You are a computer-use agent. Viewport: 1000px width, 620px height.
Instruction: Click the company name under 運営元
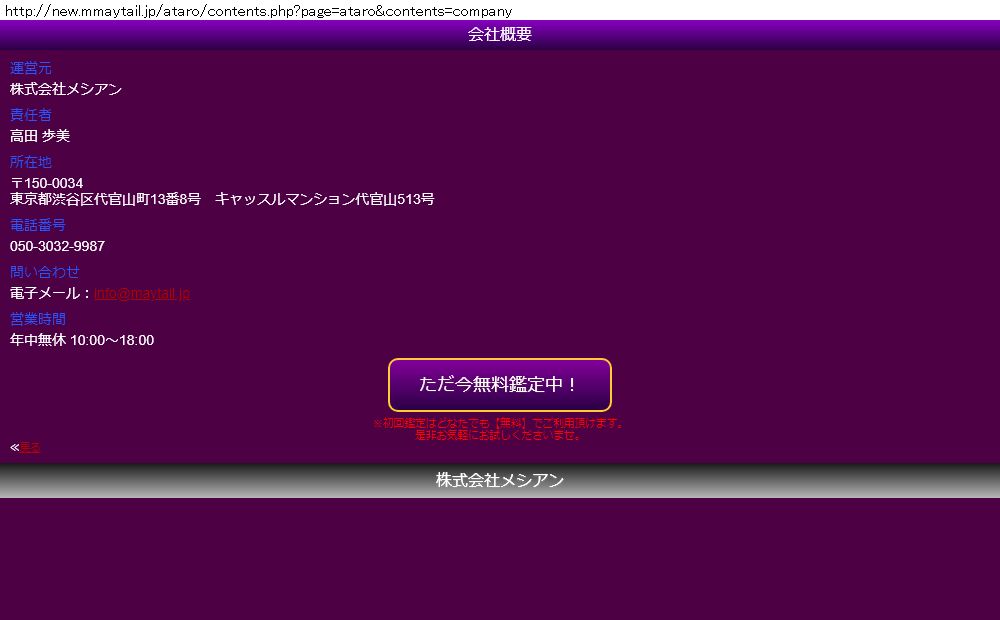pyautogui.click(x=66, y=89)
